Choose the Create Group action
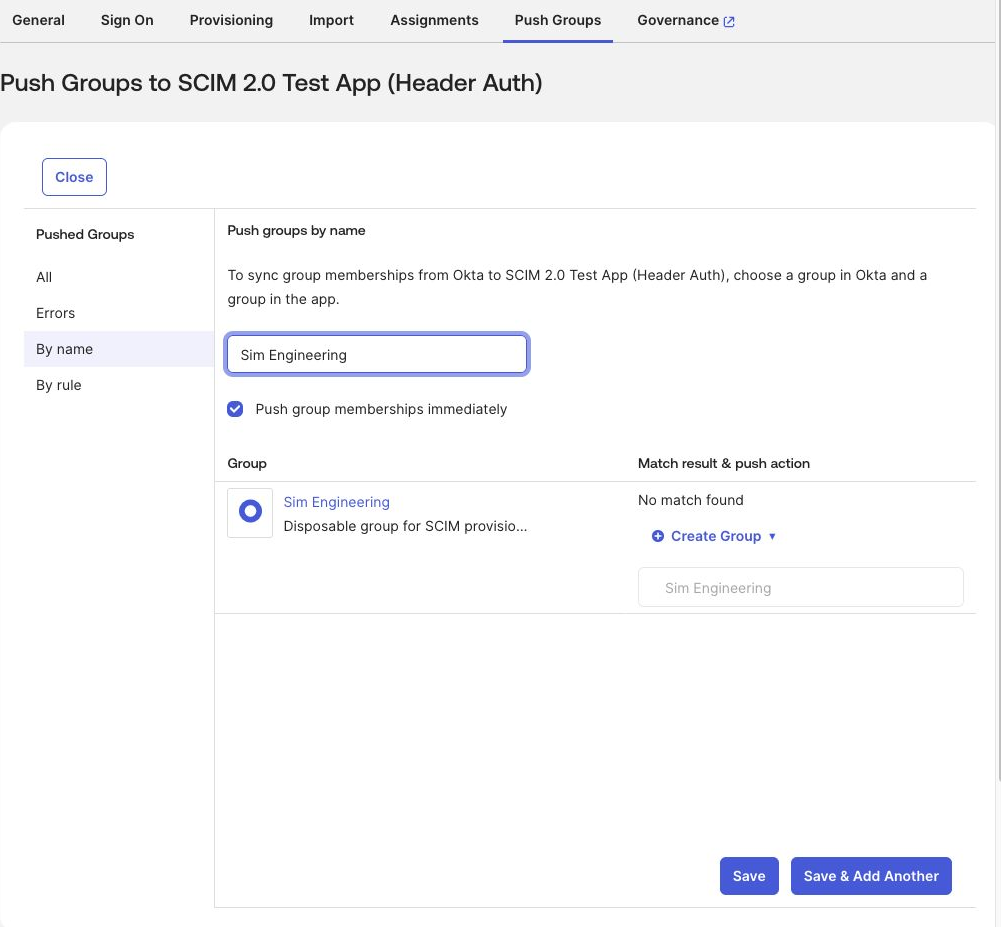The image size is (1001, 927). click(x=716, y=536)
